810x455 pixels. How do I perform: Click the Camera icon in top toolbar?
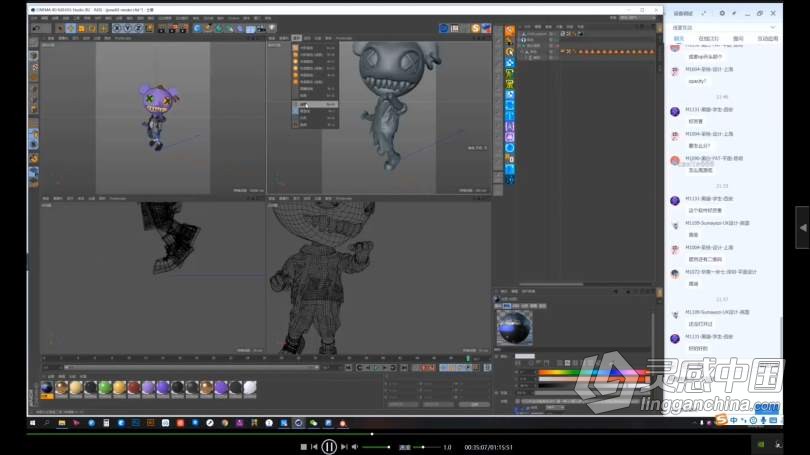tap(261, 28)
